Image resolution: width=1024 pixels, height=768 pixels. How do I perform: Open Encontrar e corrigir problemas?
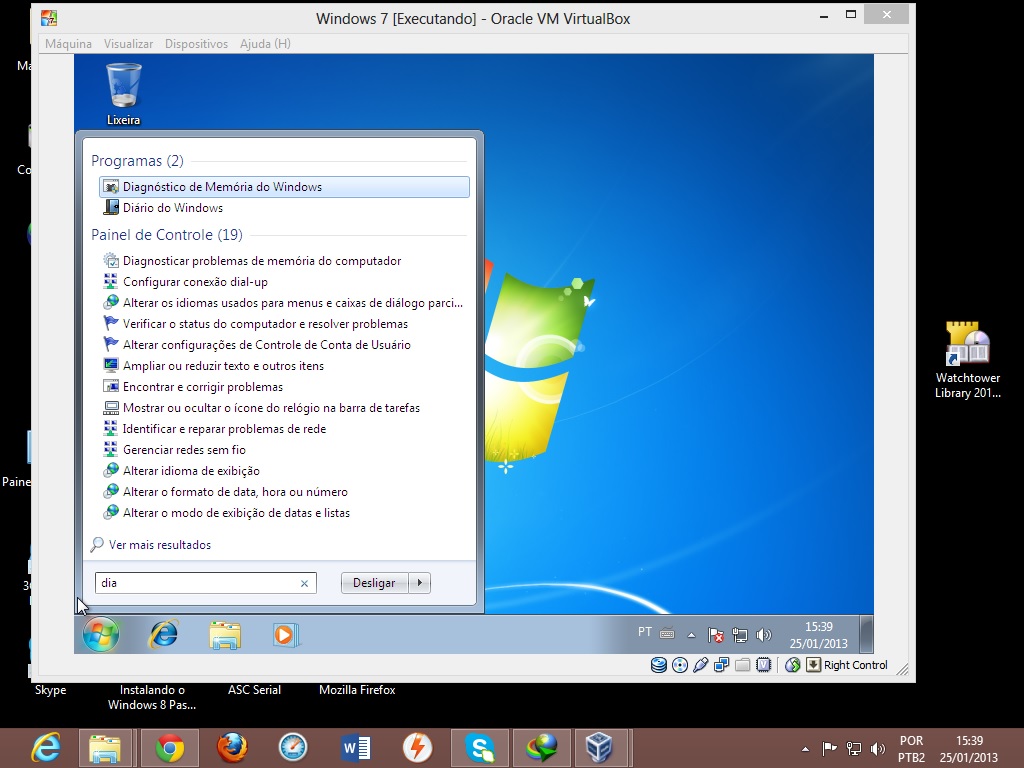click(193, 387)
